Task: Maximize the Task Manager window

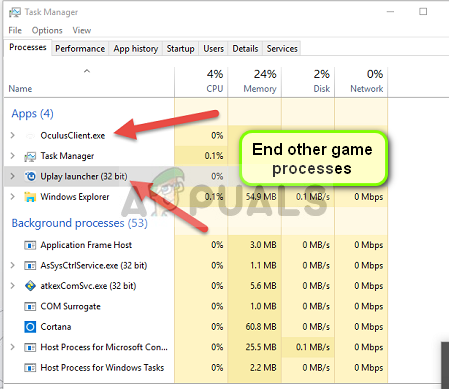Action: (x=423, y=12)
